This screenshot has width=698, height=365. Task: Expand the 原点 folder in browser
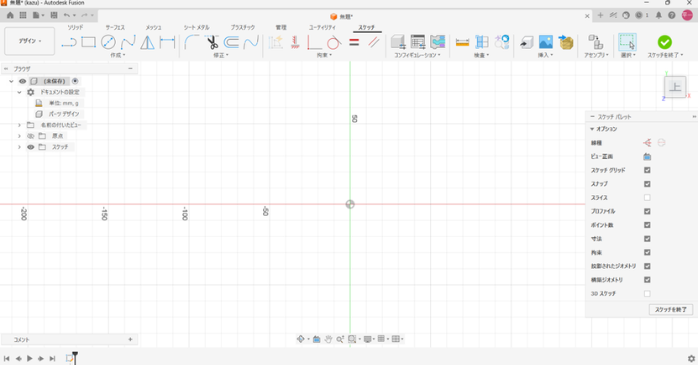pos(19,136)
